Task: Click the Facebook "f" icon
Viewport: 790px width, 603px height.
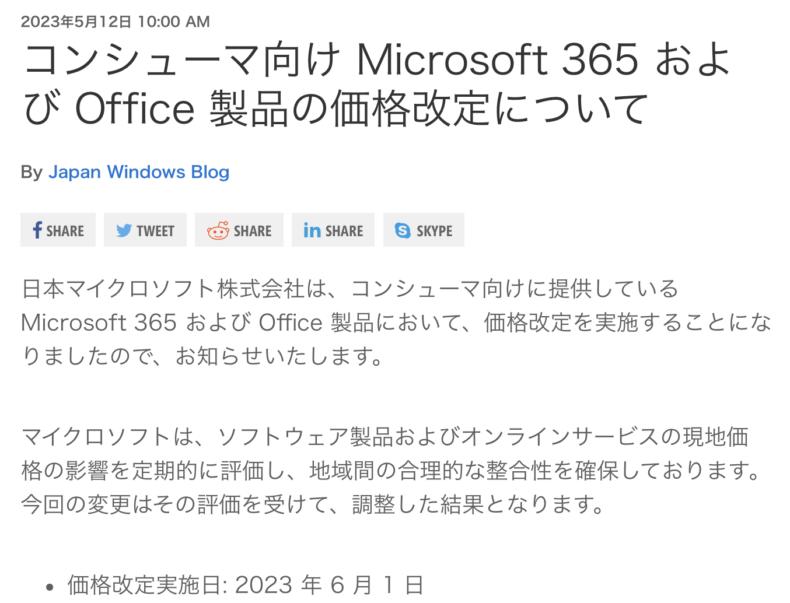Action: [x=37, y=230]
